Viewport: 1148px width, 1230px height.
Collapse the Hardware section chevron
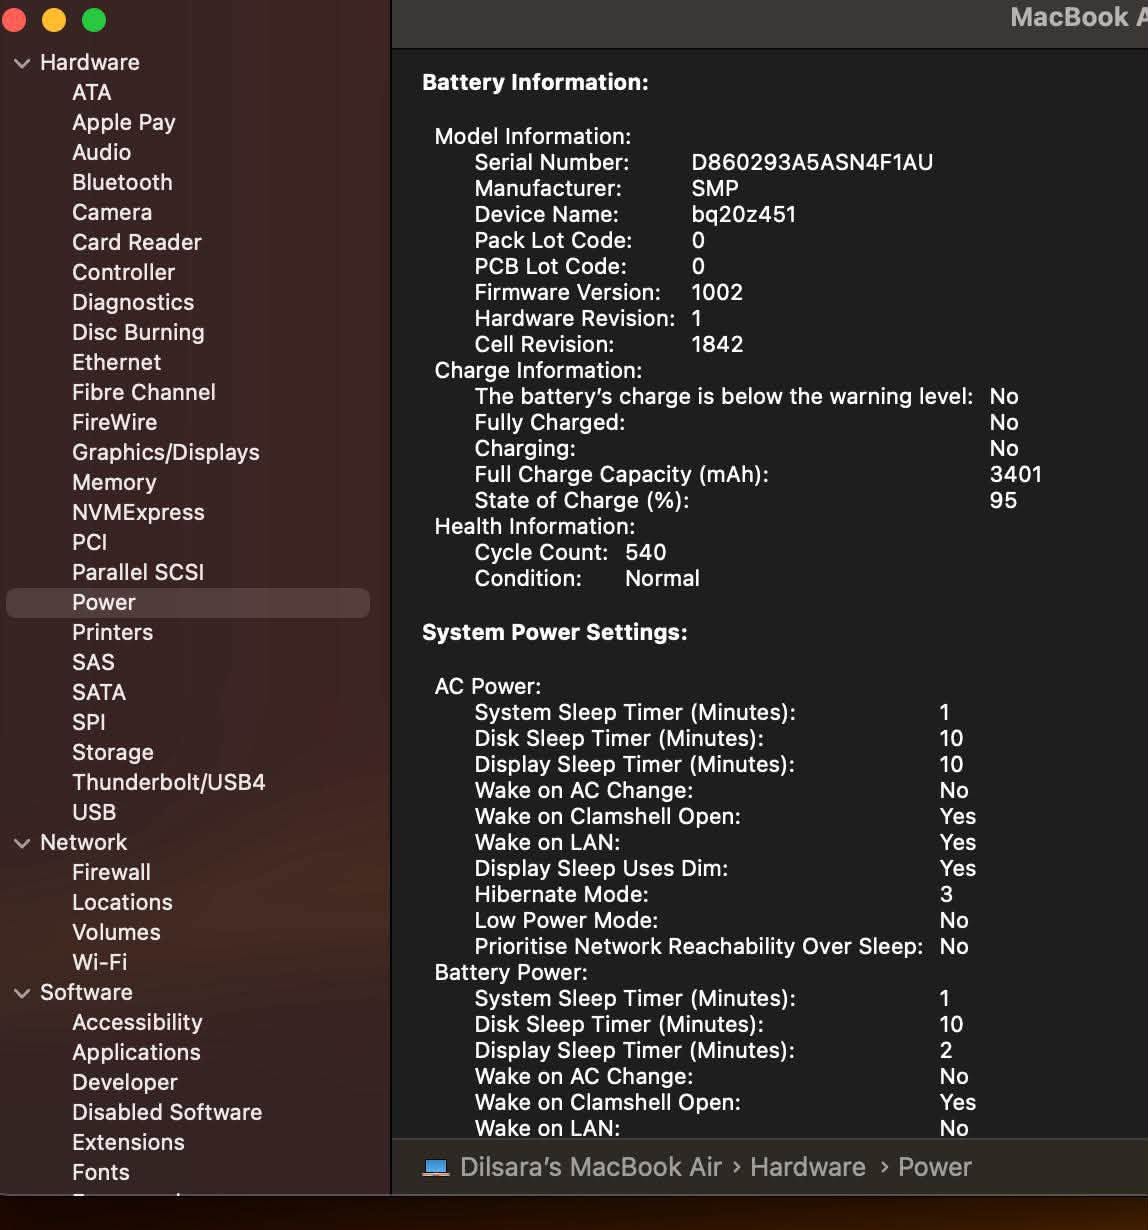click(x=22, y=63)
